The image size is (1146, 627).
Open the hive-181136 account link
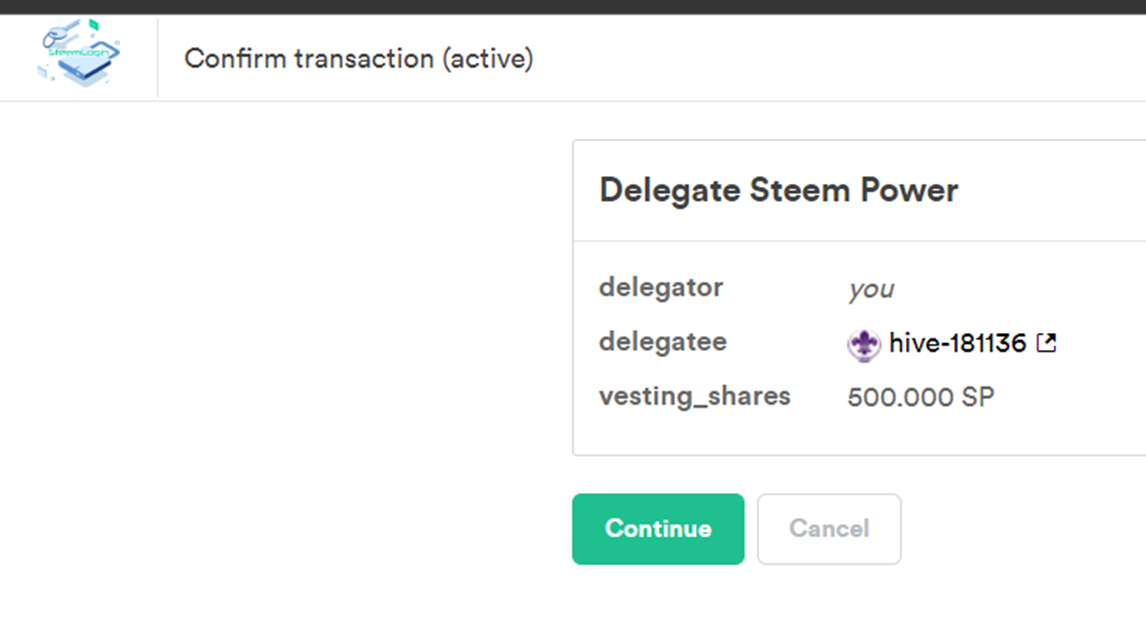(x=957, y=344)
